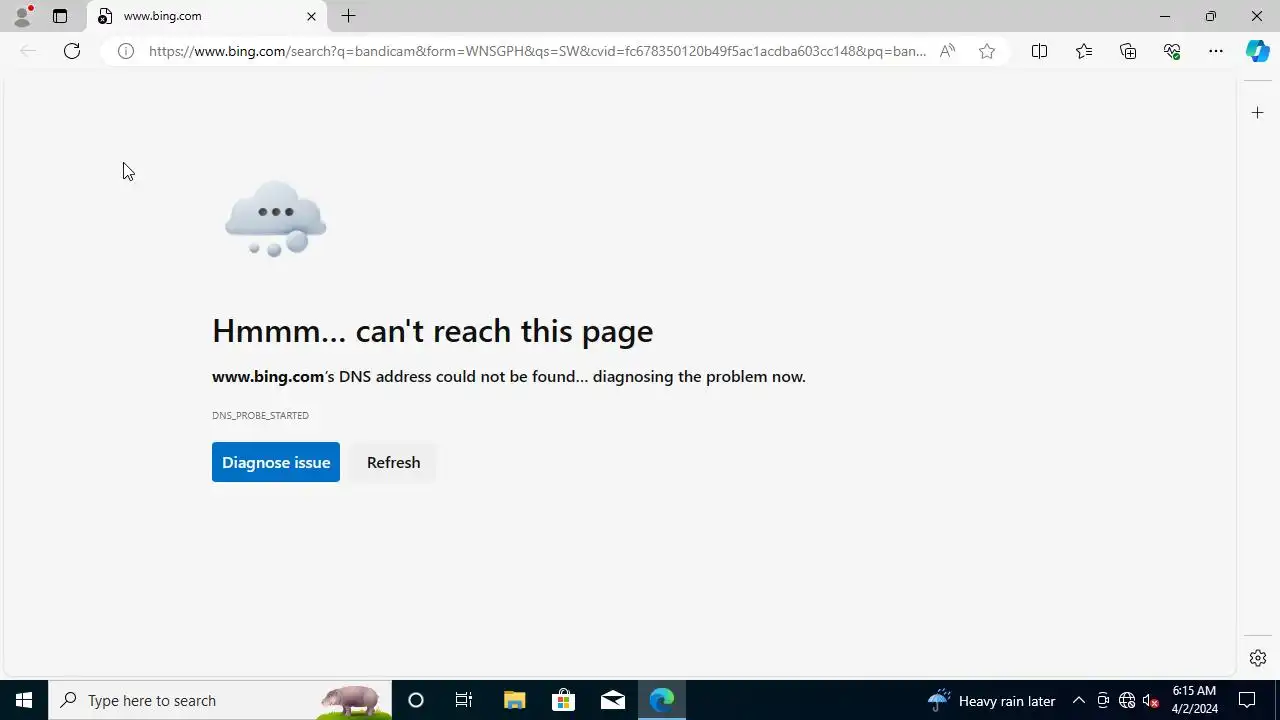Open the Collections icon
Viewport: 1280px width, 720px height.
point(1128,51)
